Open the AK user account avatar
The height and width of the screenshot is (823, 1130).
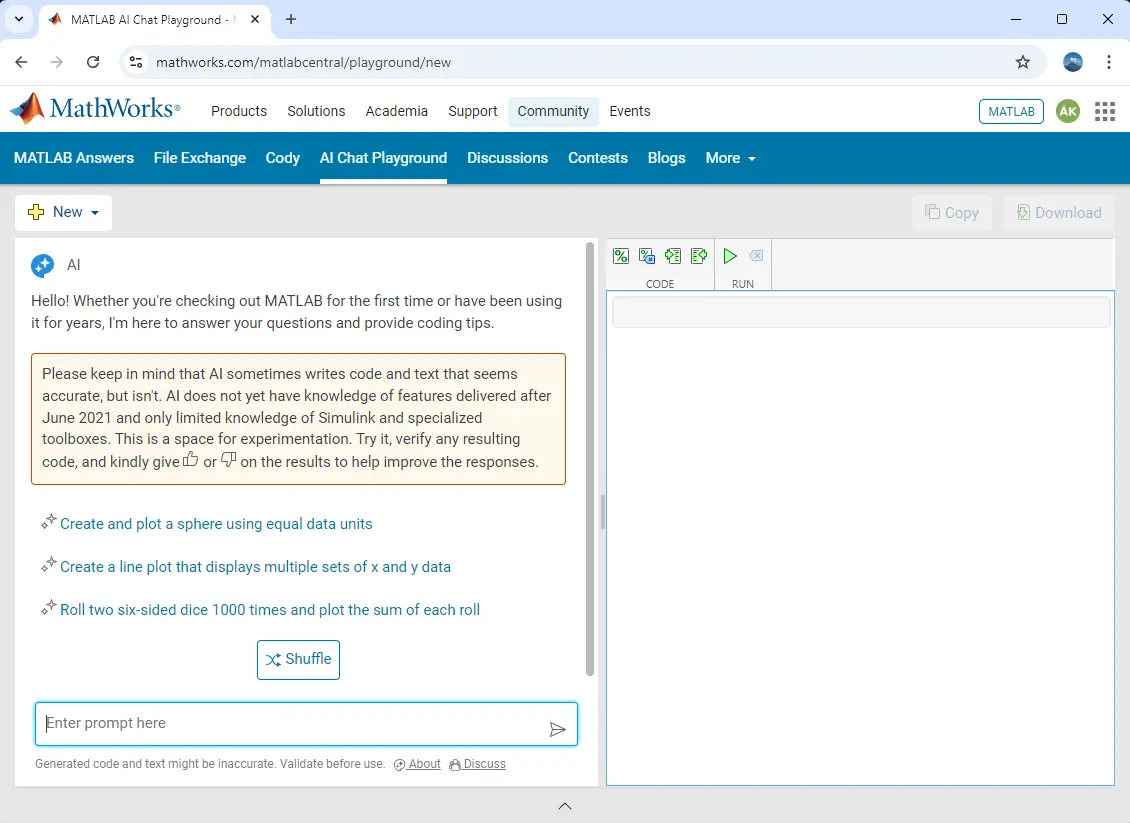coord(1067,111)
